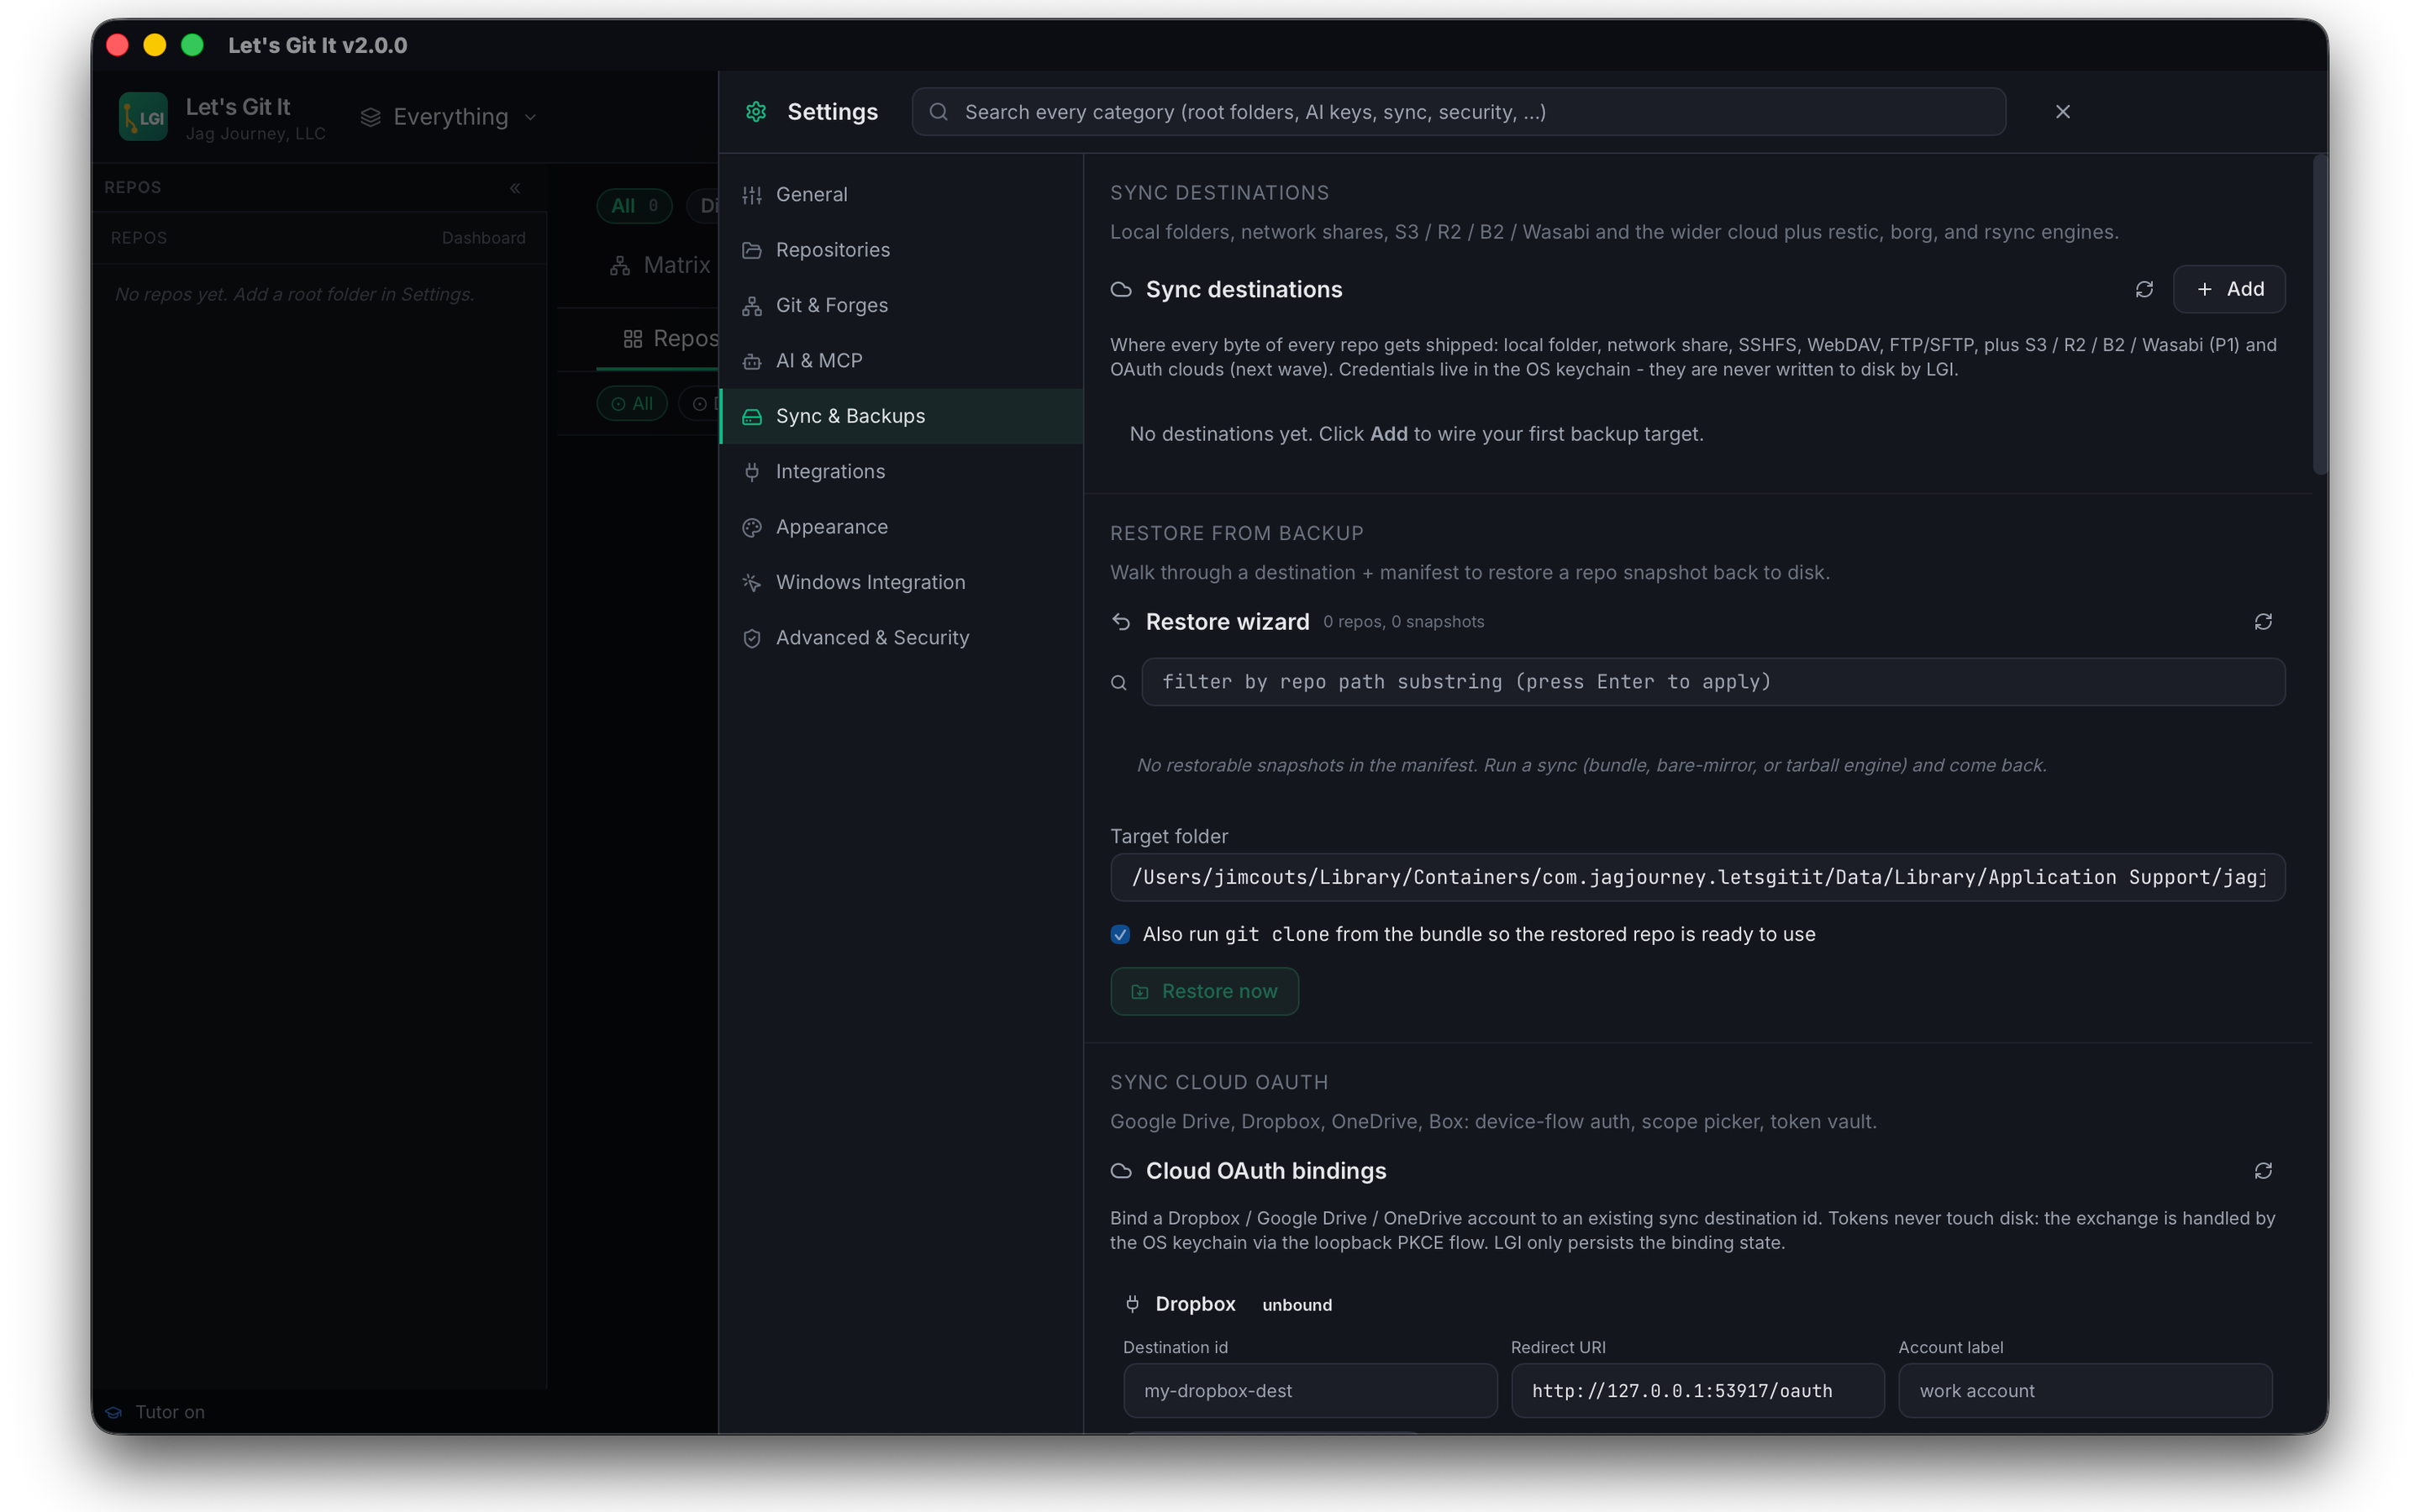The width and height of the screenshot is (2420, 1512).
Task: Click the Dropbox unbound status badge
Action: 1297,1305
